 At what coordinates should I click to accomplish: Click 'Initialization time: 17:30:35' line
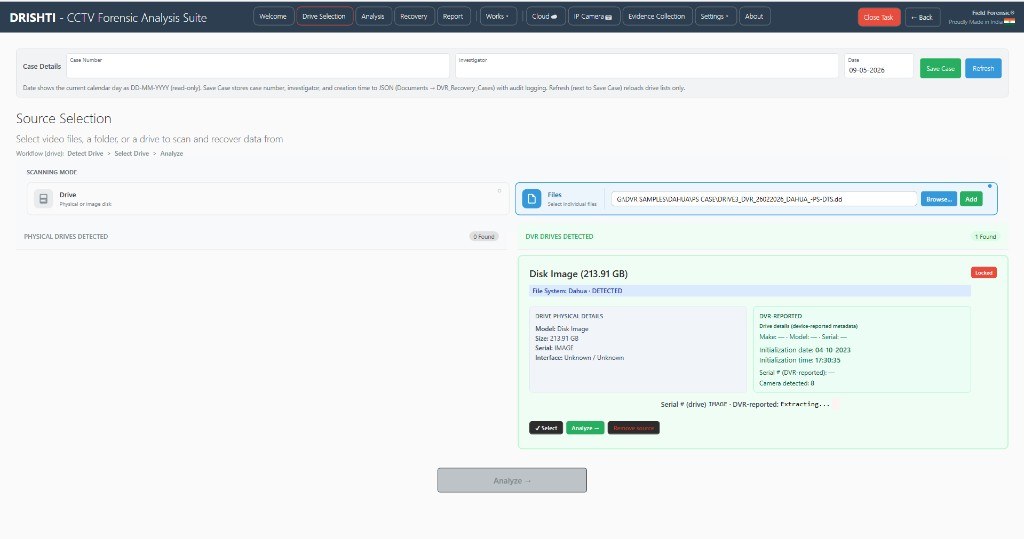[799, 360]
